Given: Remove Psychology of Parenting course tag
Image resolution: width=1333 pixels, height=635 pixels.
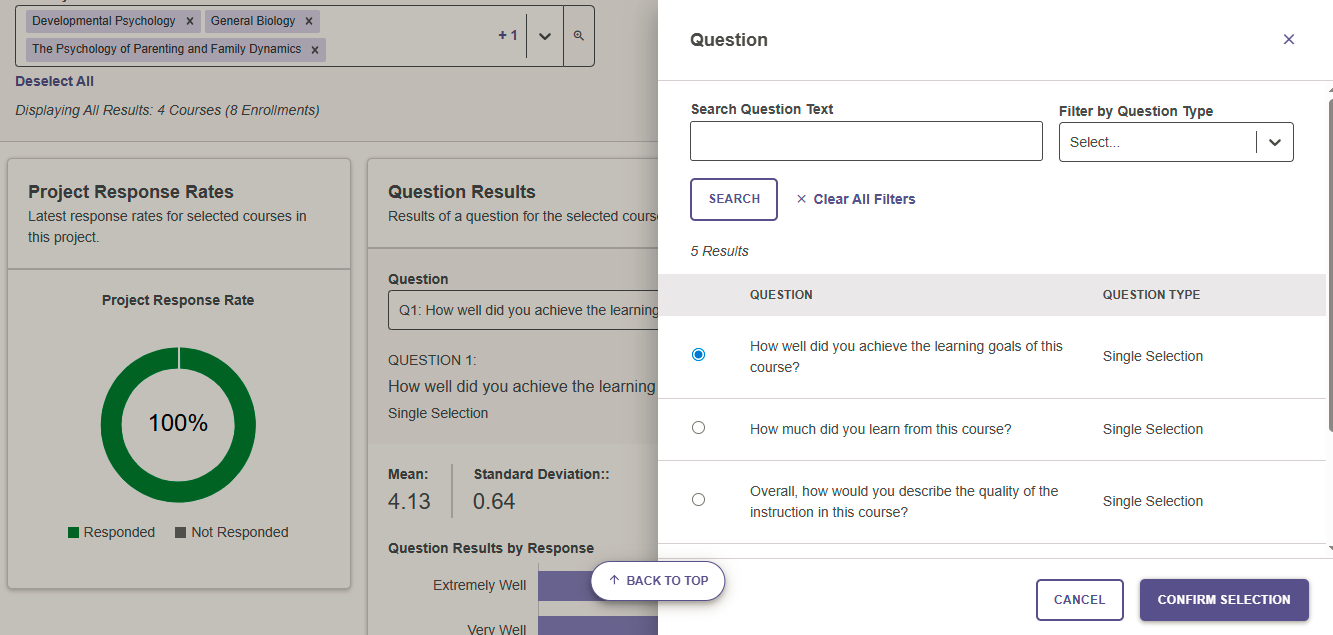Looking at the screenshot, I should tap(315, 49).
